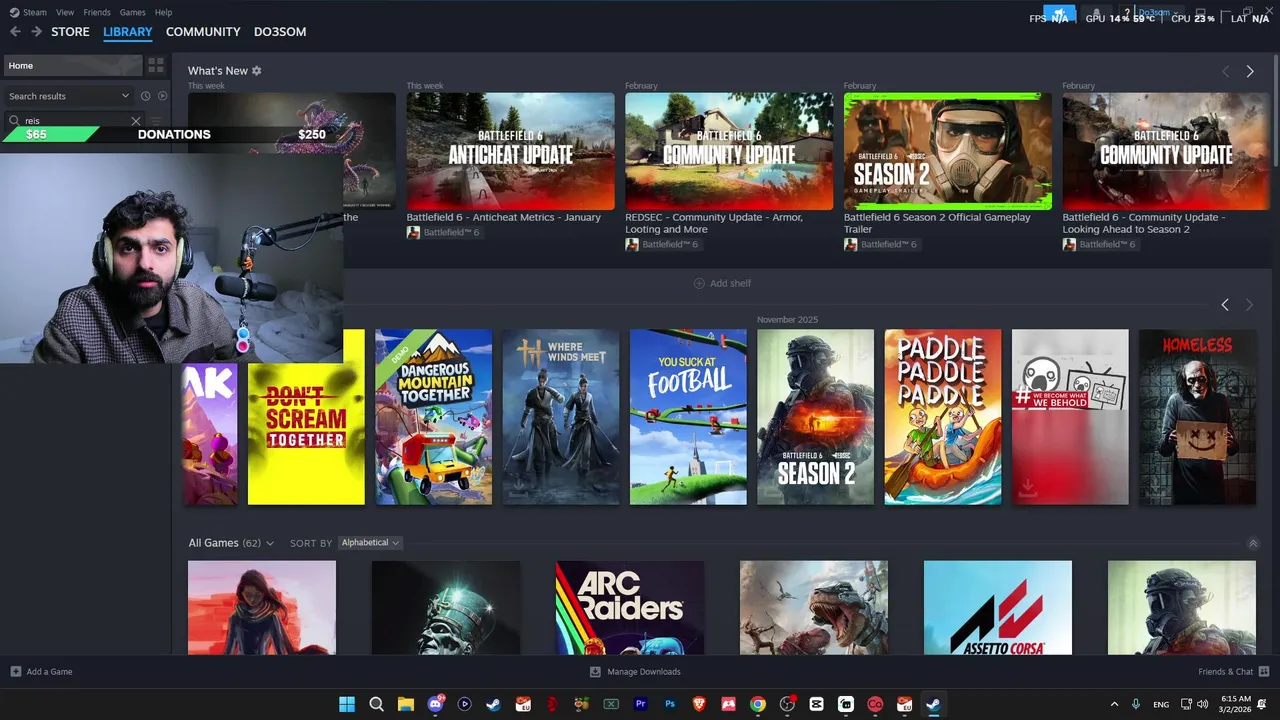
Task: Go back with the left arrow
Action: point(15,32)
